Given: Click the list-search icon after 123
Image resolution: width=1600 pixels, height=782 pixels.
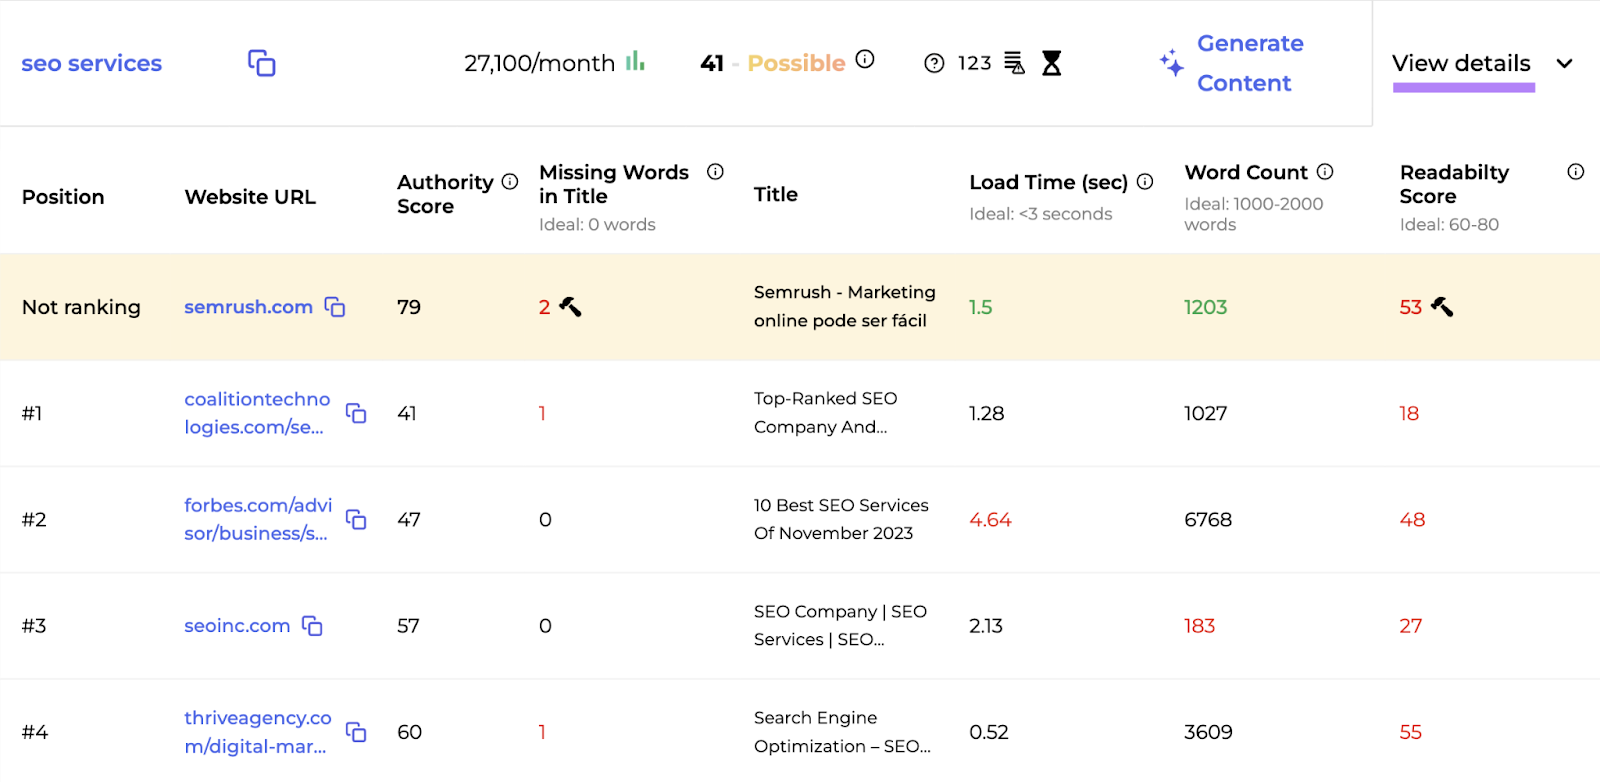Looking at the screenshot, I should [1014, 63].
